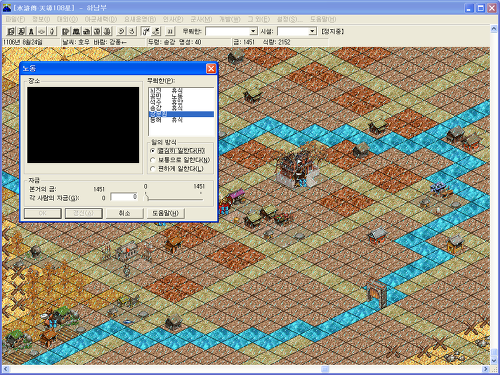Open the 무뢰한 dropdown in the toolbar
The image size is (500, 375).
253,31
